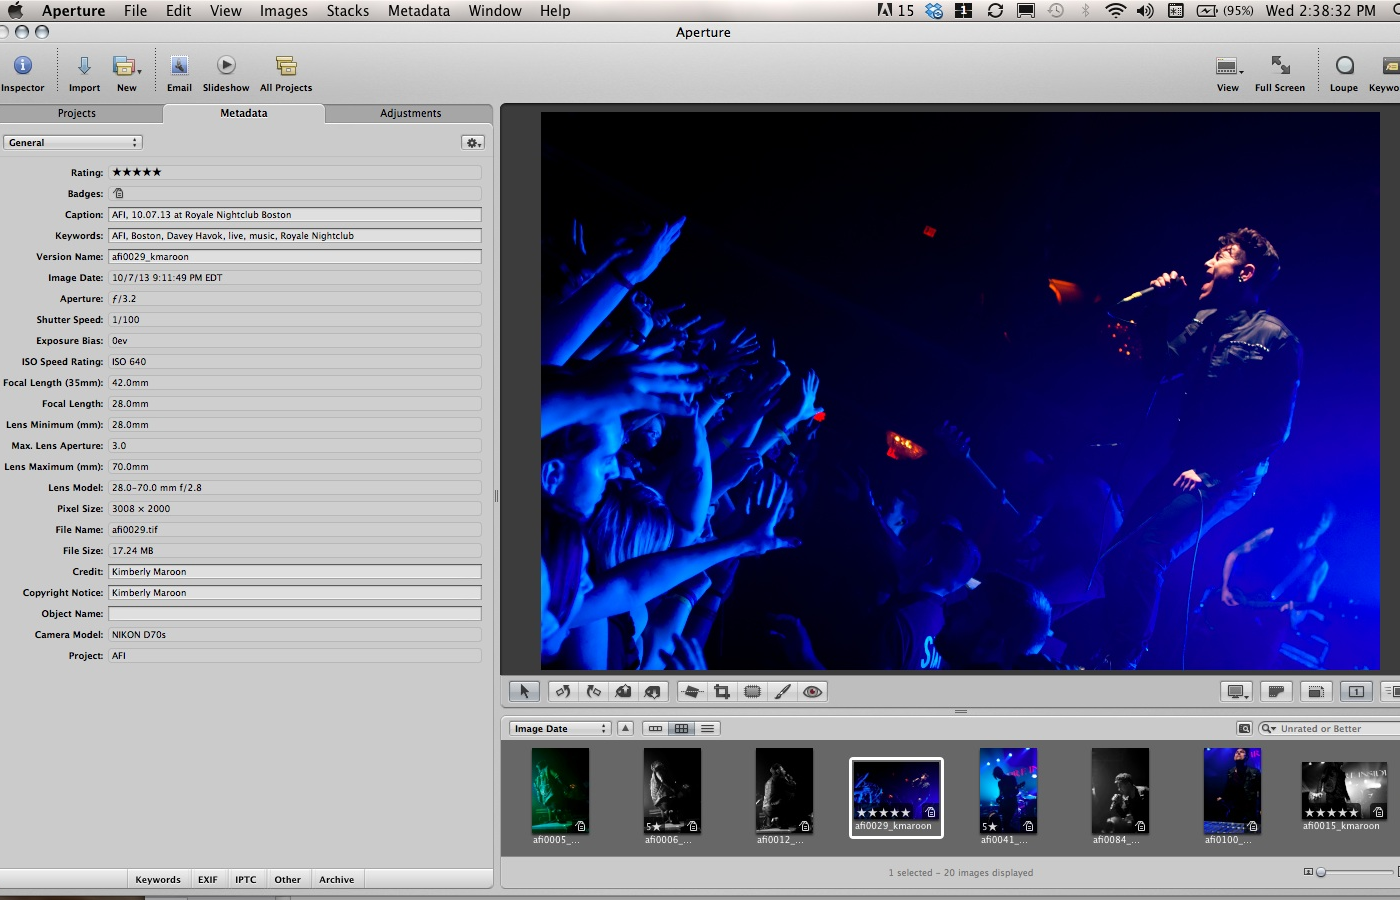Open the search filter magnifier dropdown
This screenshot has height=900, width=1400.
pyautogui.click(x=1268, y=728)
